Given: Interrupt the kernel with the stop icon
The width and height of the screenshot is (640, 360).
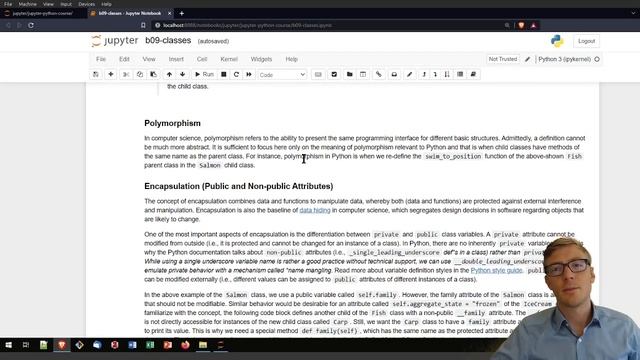Looking at the screenshot, I should coord(224,74).
